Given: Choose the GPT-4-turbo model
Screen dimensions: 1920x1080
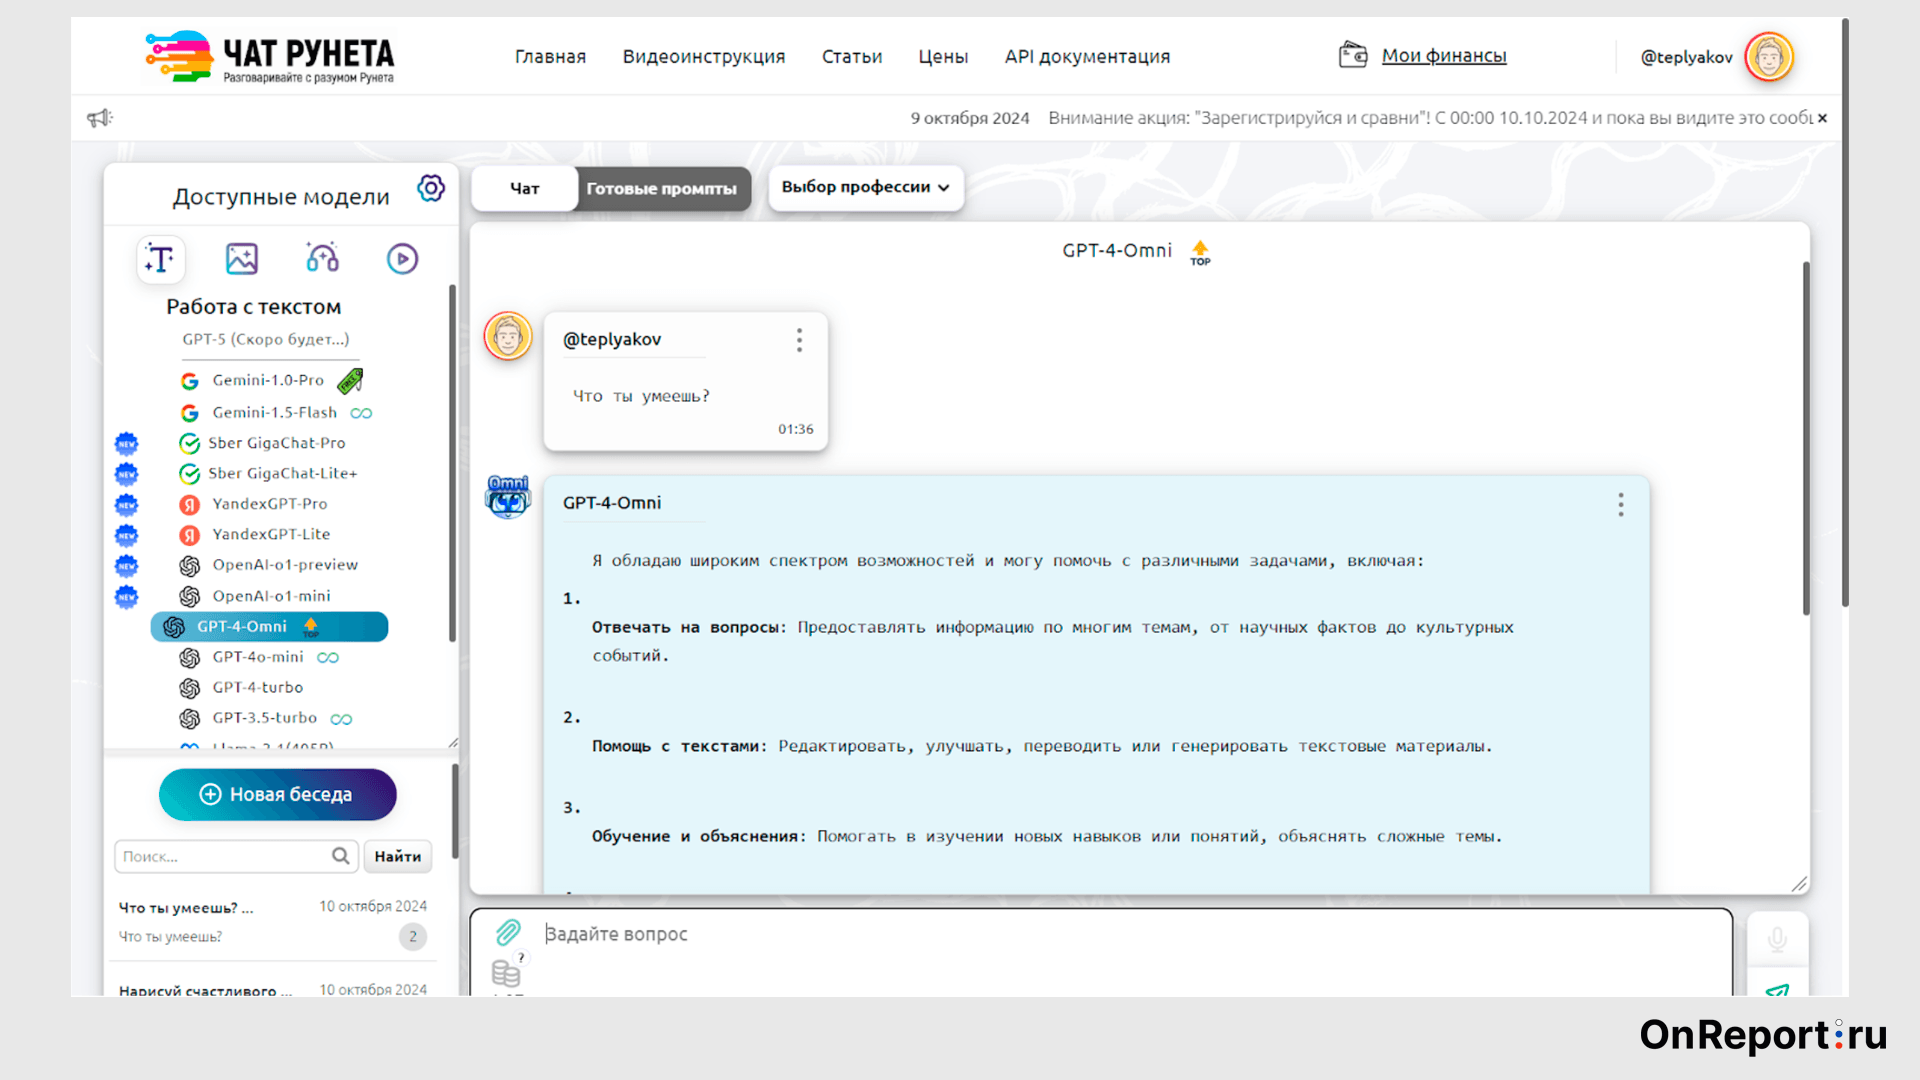Looking at the screenshot, I should click(x=258, y=687).
